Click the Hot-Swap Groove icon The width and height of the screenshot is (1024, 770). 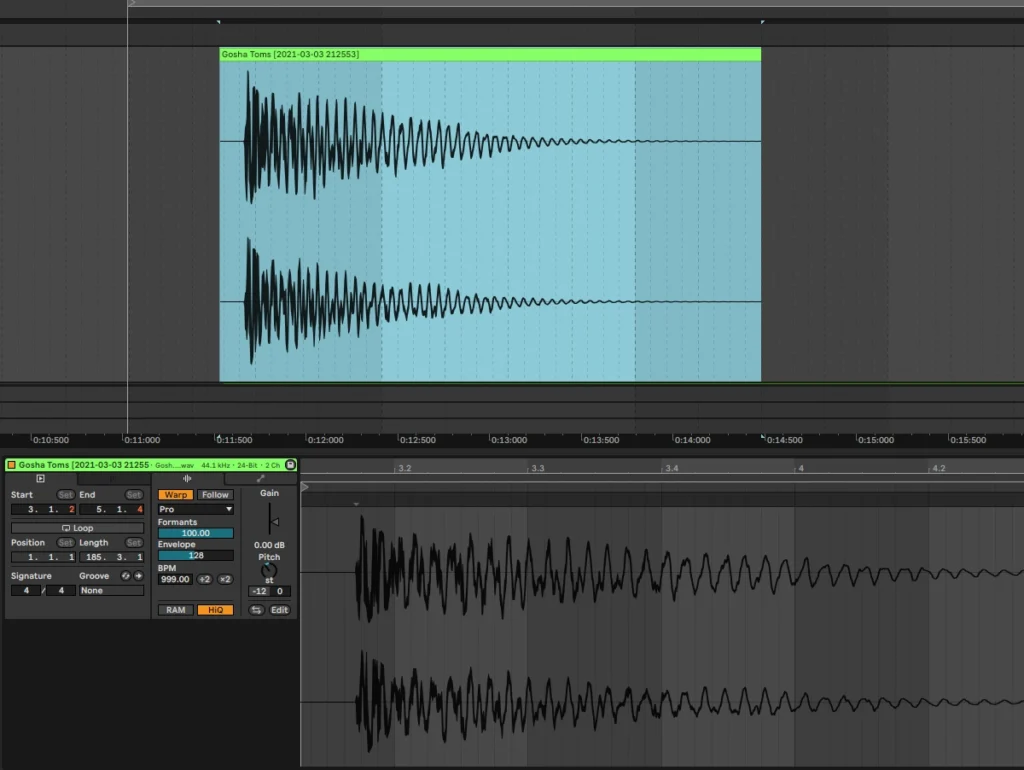tap(125, 576)
